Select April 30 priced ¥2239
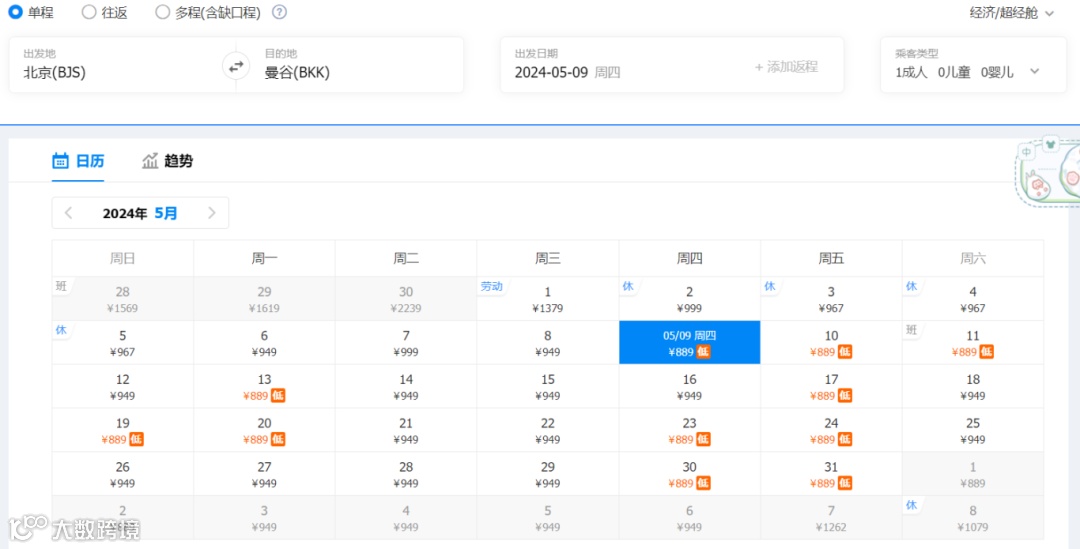 [x=406, y=299]
